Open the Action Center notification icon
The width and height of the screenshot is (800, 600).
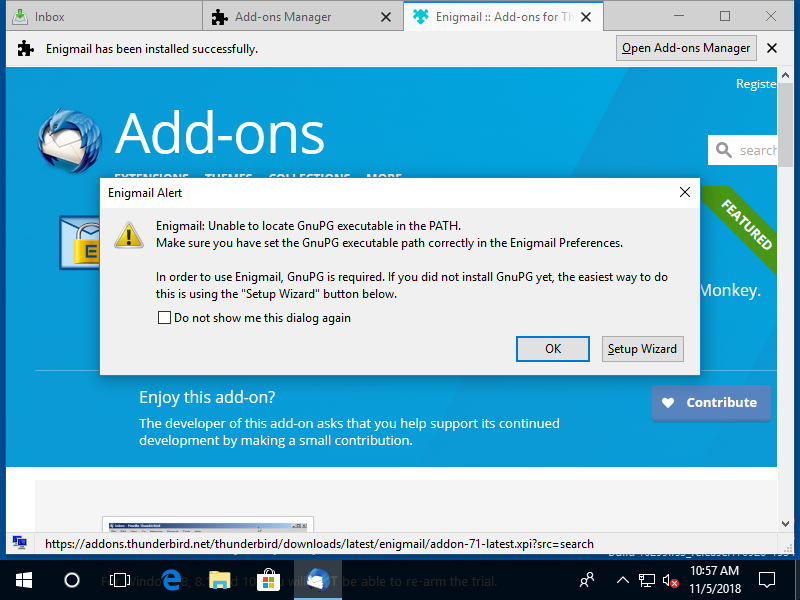767,579
